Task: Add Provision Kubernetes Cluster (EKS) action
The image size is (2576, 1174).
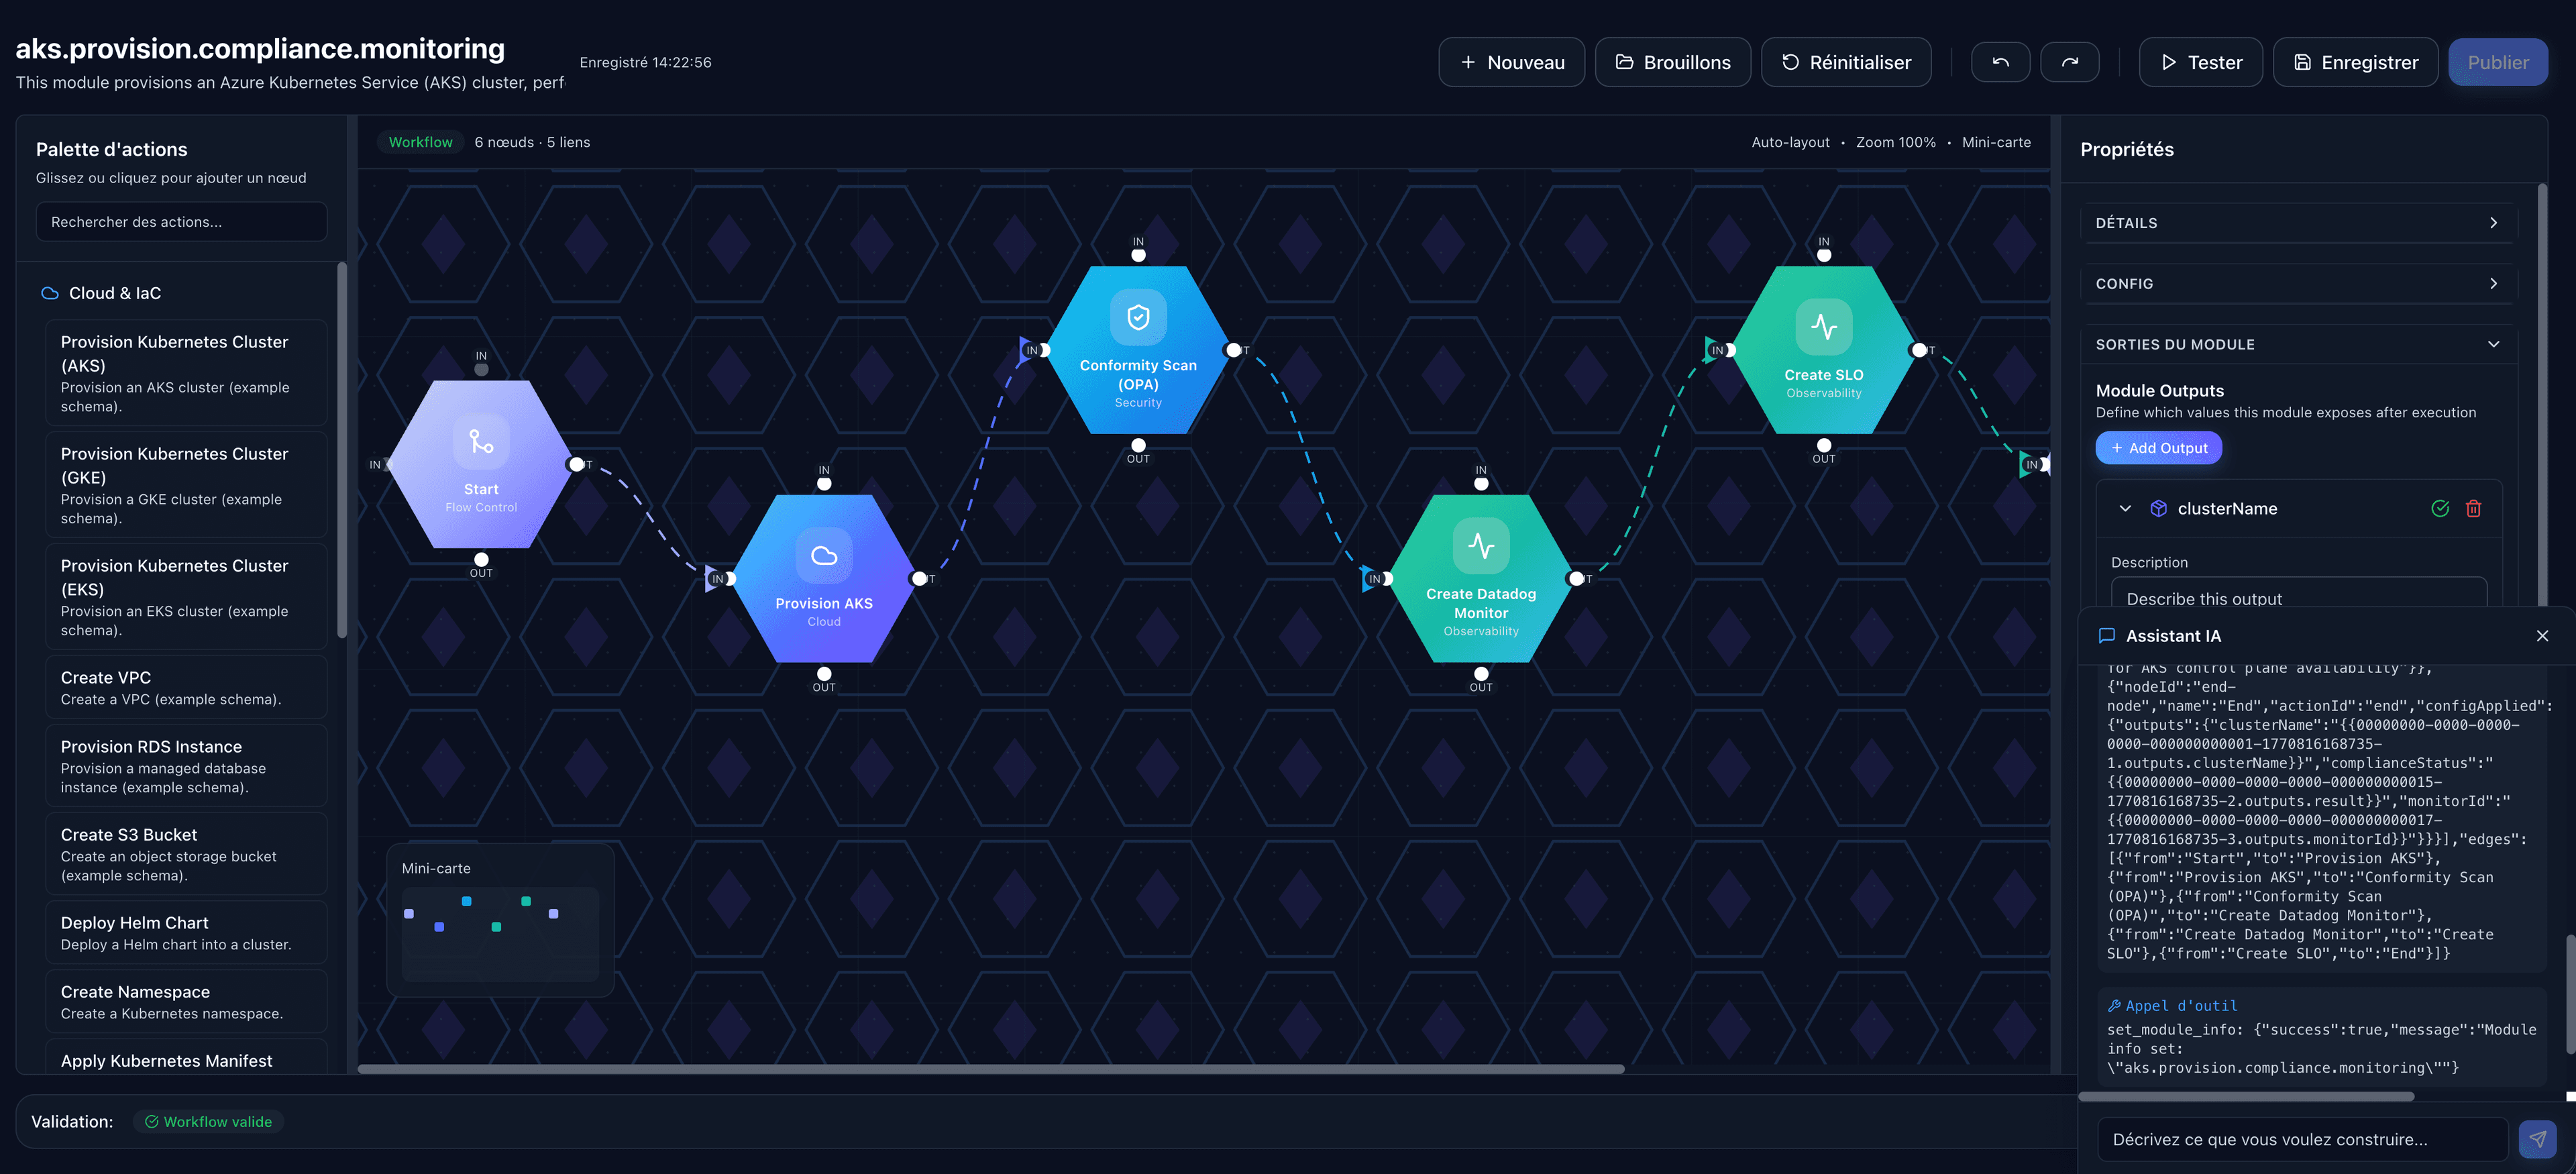Action: click(186, 597)
